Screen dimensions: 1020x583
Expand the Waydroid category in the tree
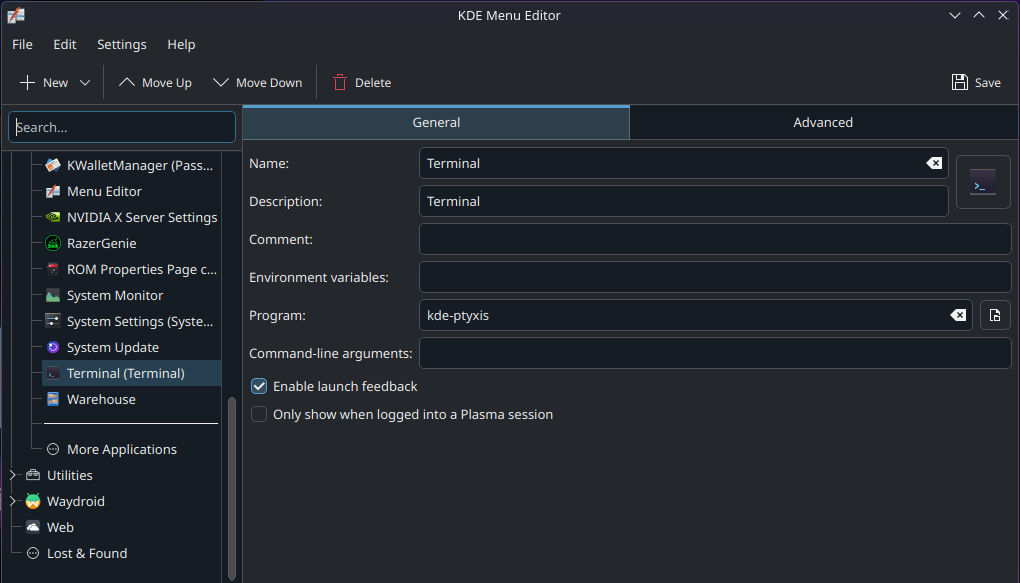(13, 501)
